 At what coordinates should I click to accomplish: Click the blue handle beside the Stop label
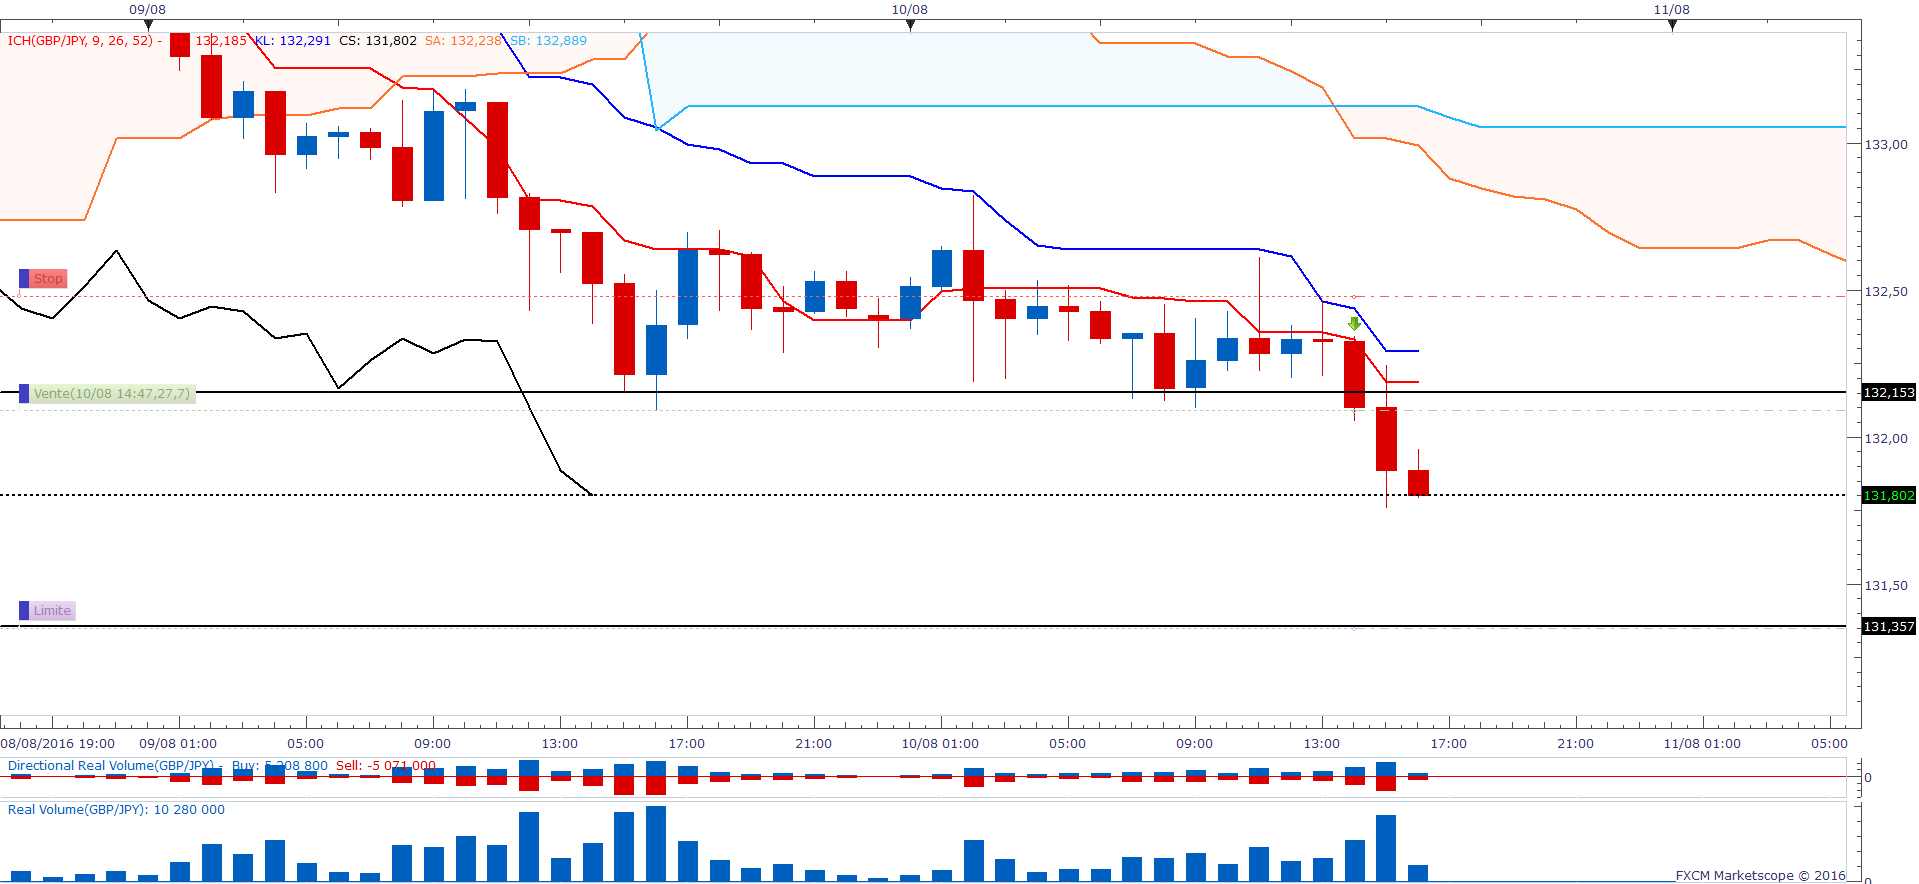[24, 279]
